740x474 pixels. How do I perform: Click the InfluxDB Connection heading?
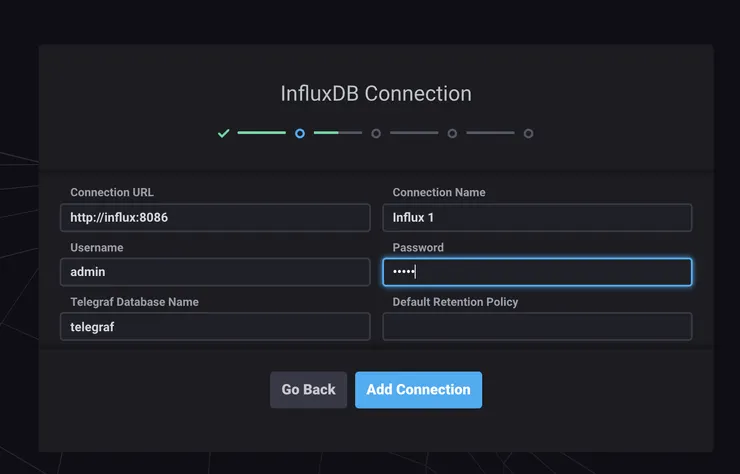pyautogui.click(x=376, y=94)
